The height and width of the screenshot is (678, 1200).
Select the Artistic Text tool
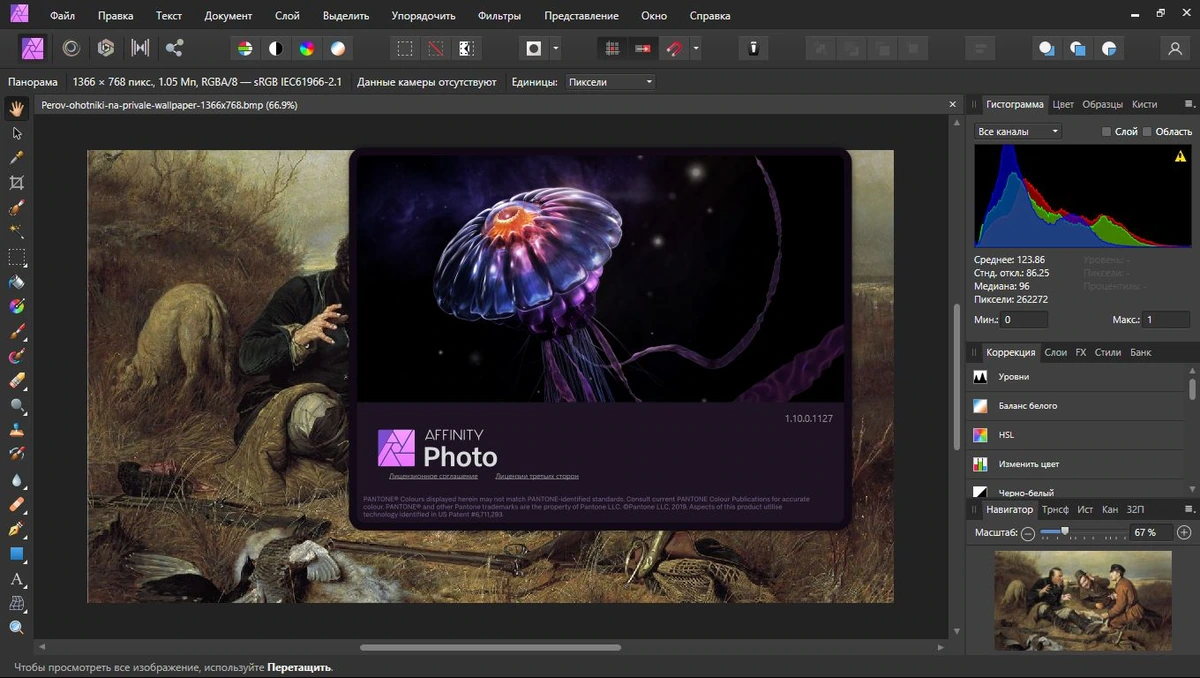[x=17, y=579]
